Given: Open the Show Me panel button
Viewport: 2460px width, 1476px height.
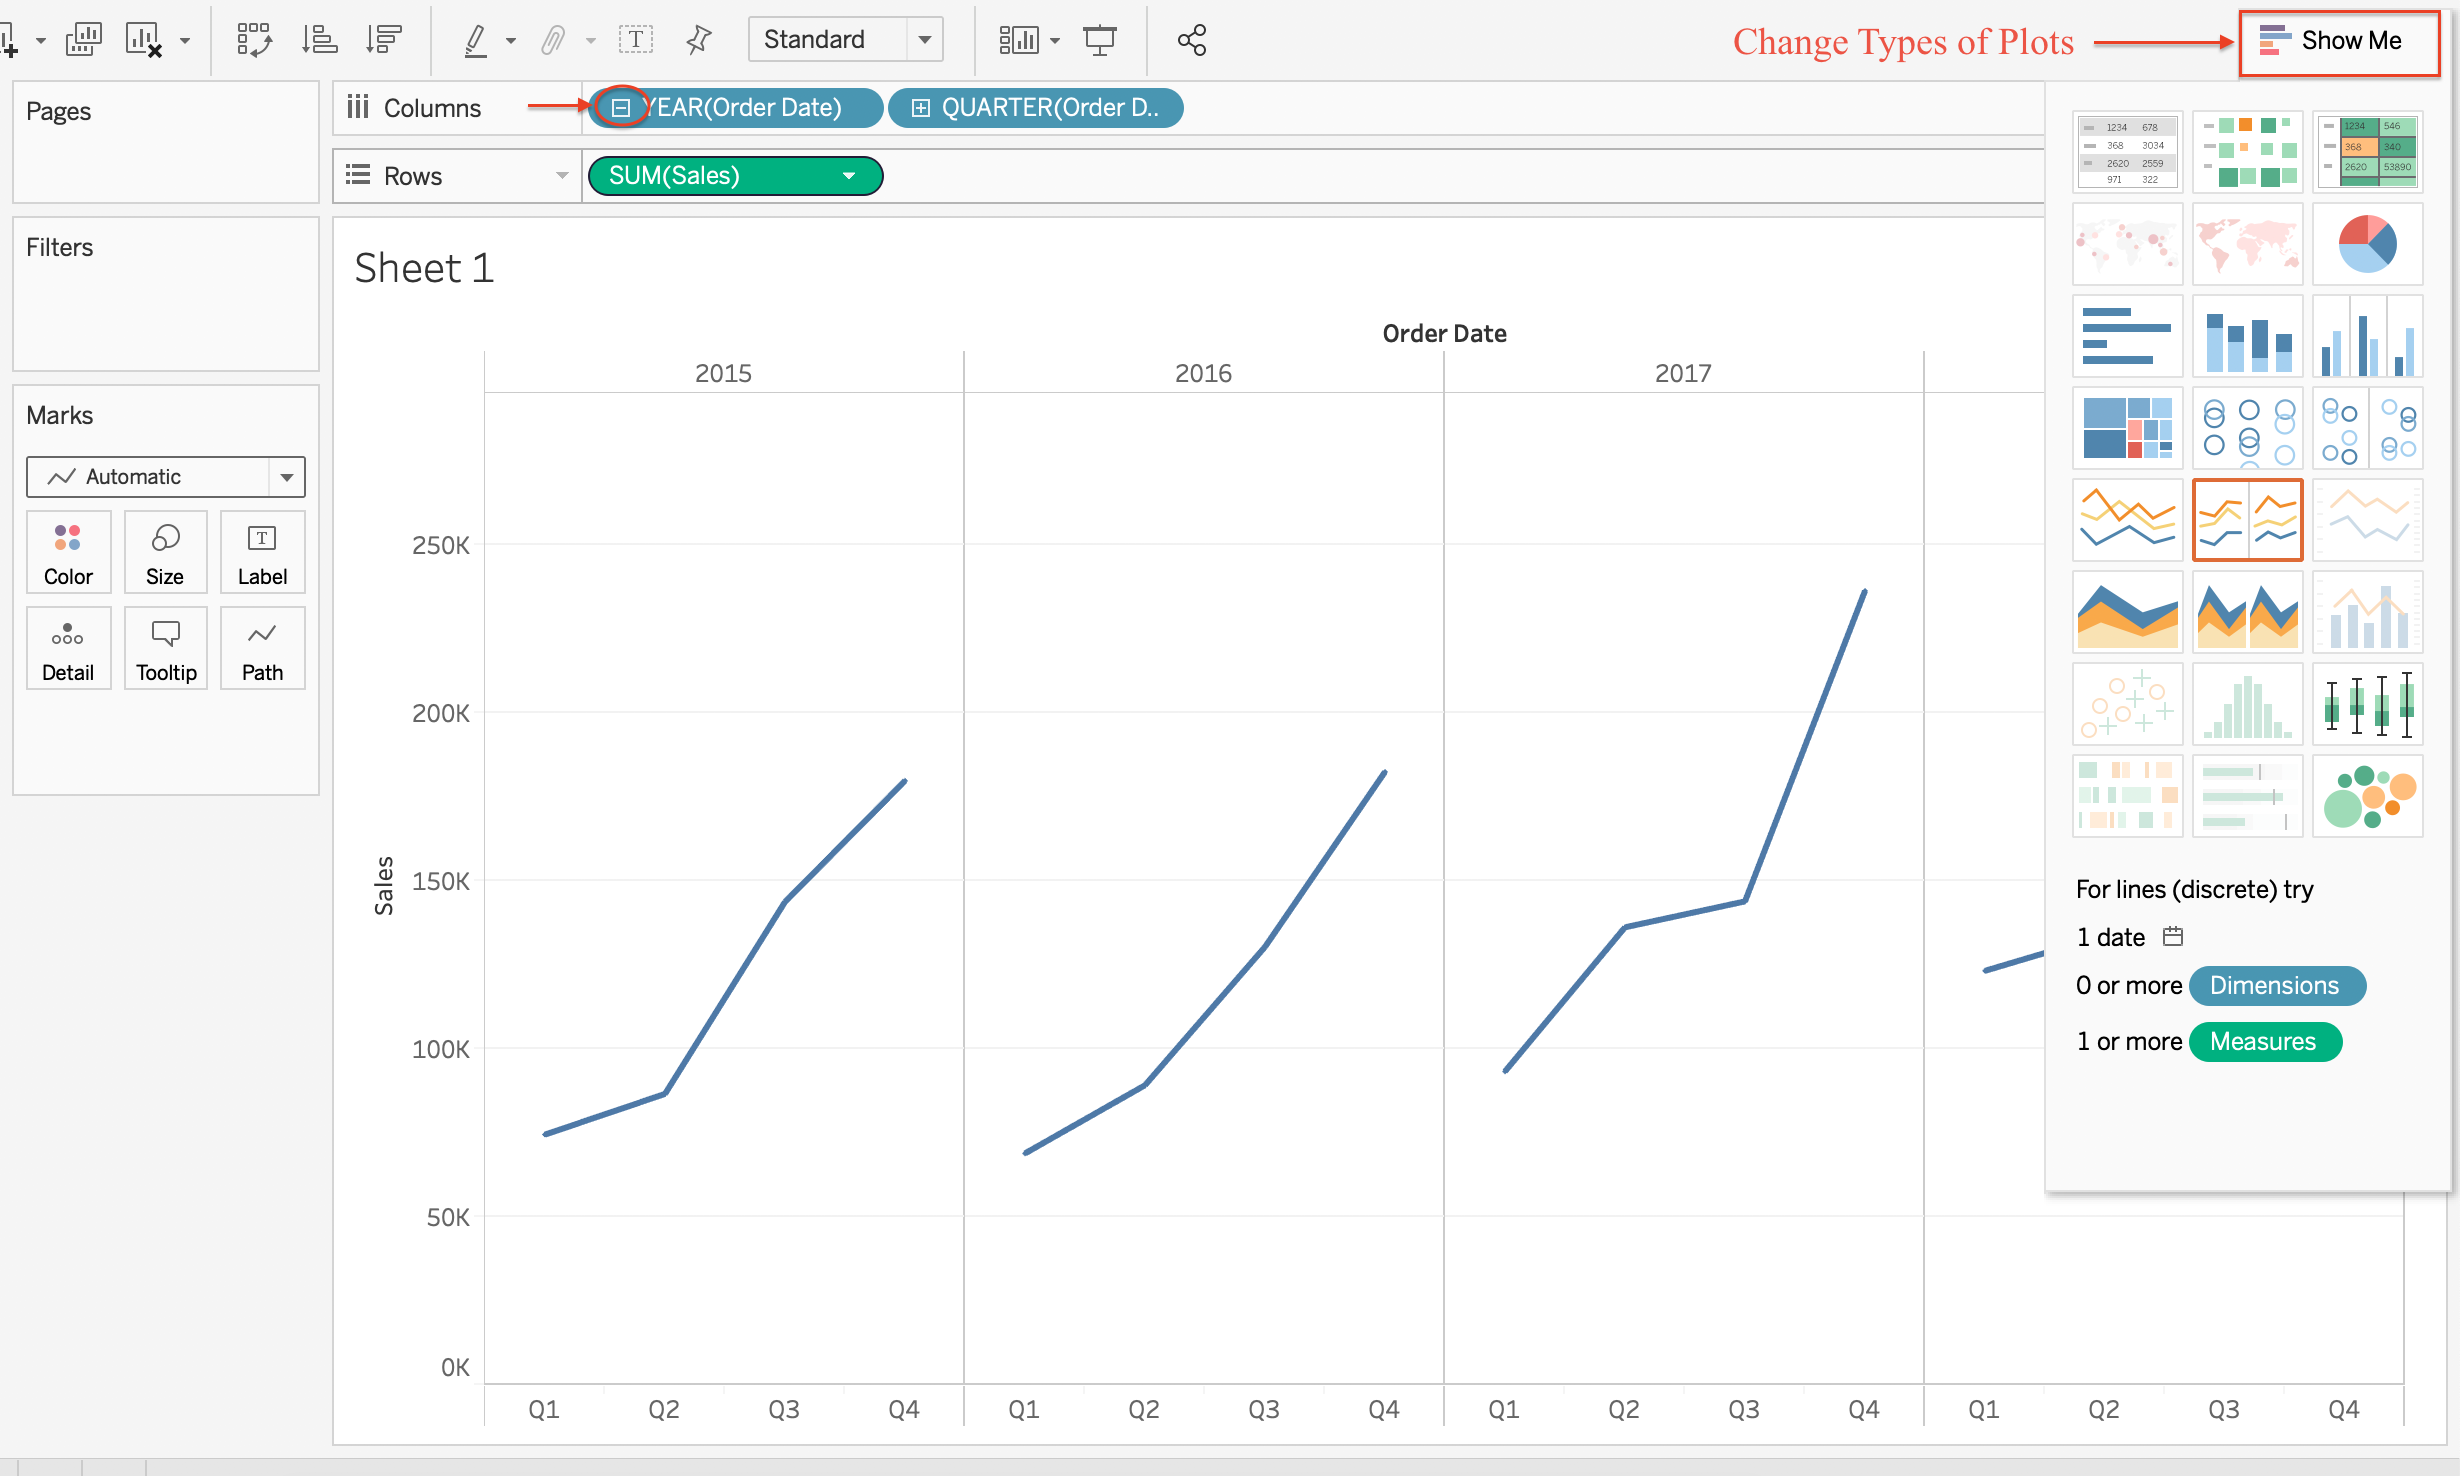Looking at the screenshot, I should [x=2339, y=42].
